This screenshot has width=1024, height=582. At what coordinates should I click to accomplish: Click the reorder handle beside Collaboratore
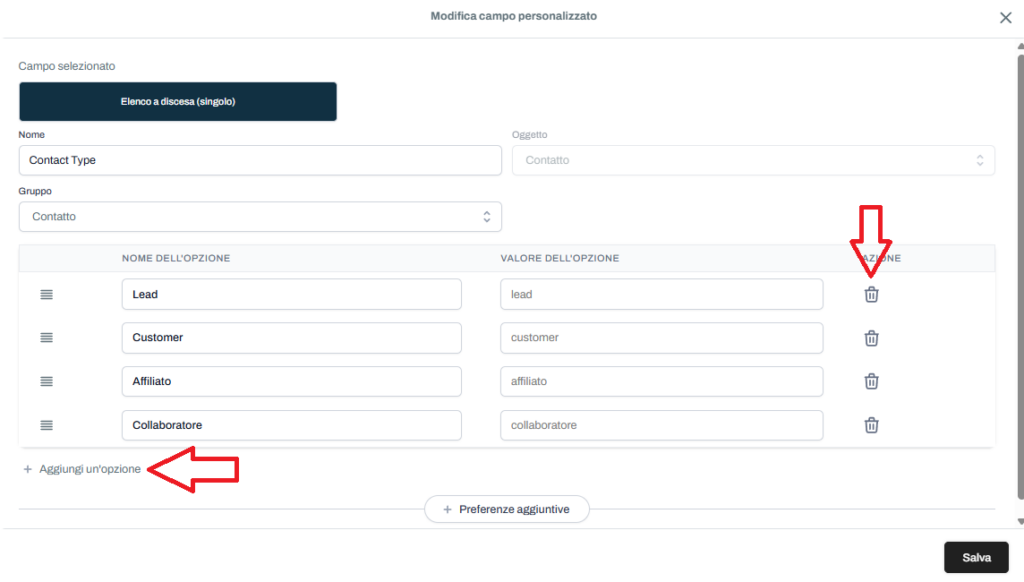pyautogui.click(x=46, y=425)
